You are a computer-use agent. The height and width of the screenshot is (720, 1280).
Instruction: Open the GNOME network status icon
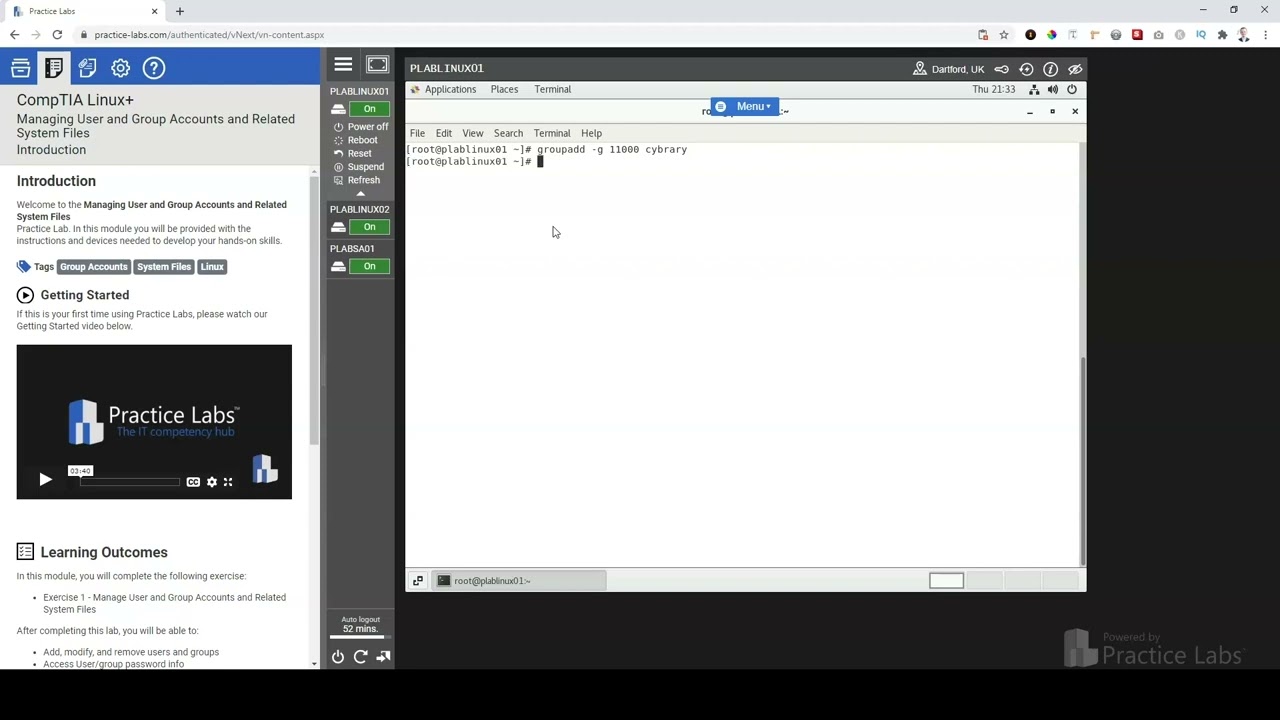click(1034, 90)
